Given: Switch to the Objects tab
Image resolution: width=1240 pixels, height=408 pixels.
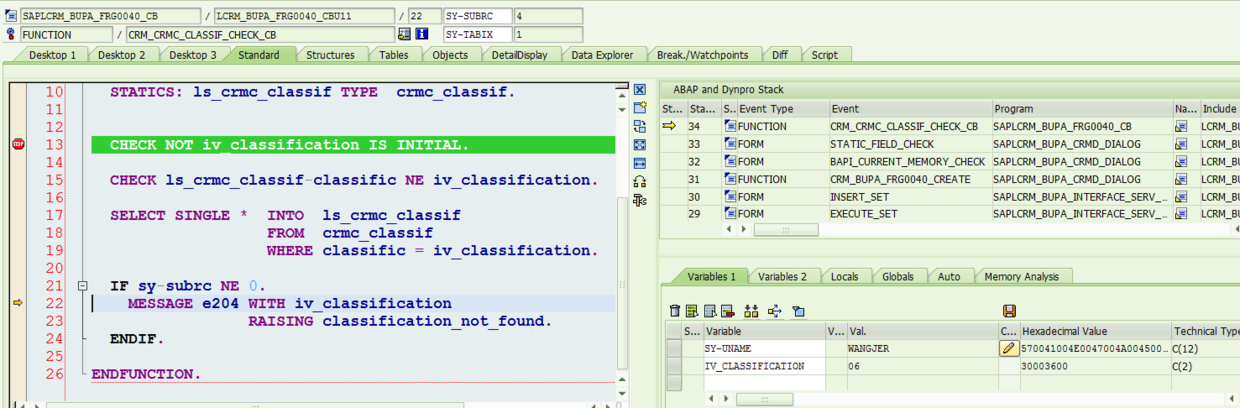Looking at the screenshot, I should [x=450, y=55].
